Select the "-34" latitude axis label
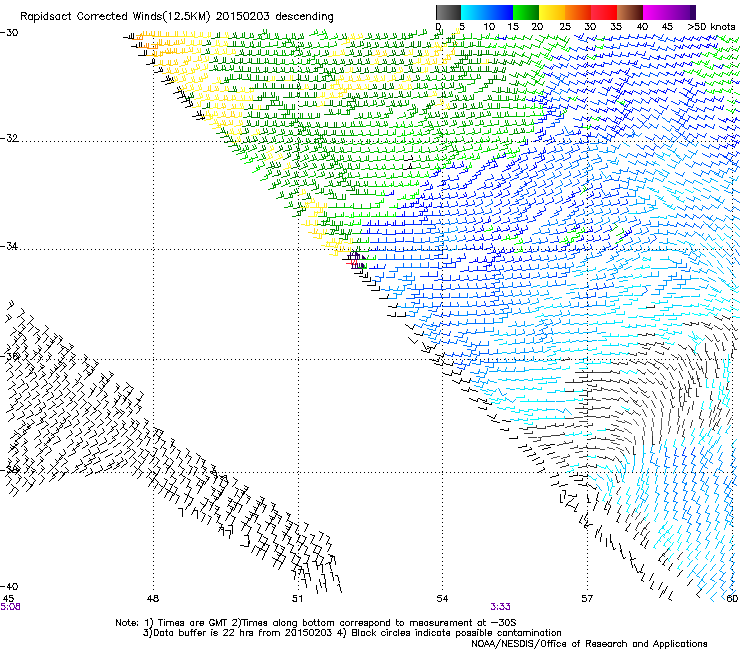This screenshot has height=650, width=740. [9, 246]
